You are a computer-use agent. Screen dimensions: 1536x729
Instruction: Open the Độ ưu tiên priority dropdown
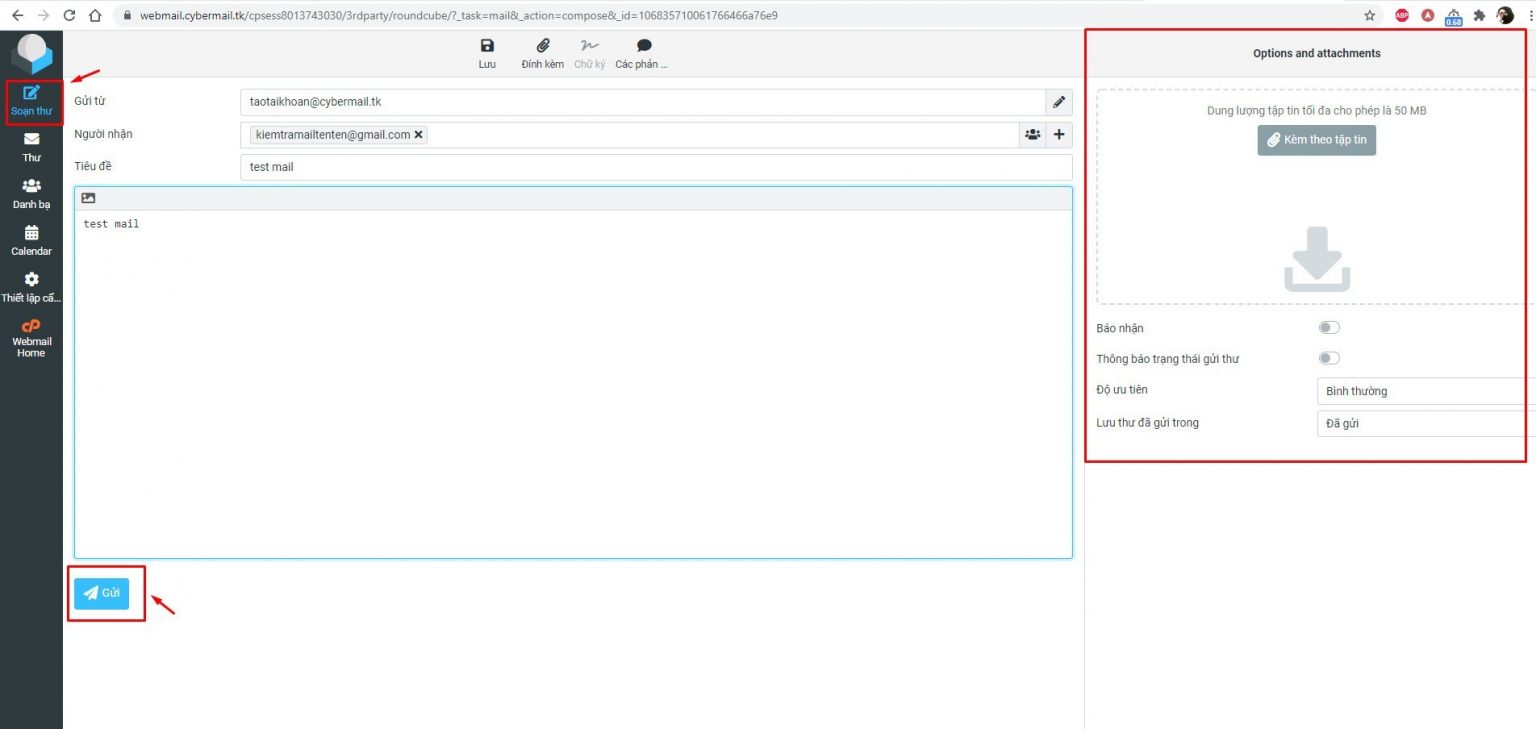[1420, 391]
